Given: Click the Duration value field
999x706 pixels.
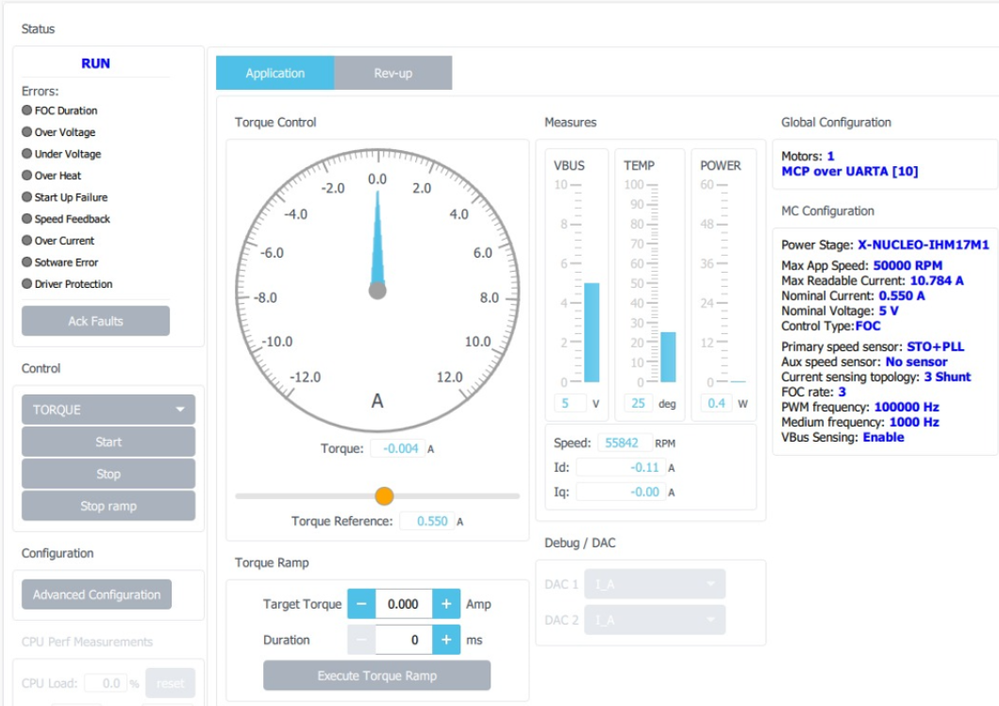Looking at the screenshot, I should click(404, 639).
